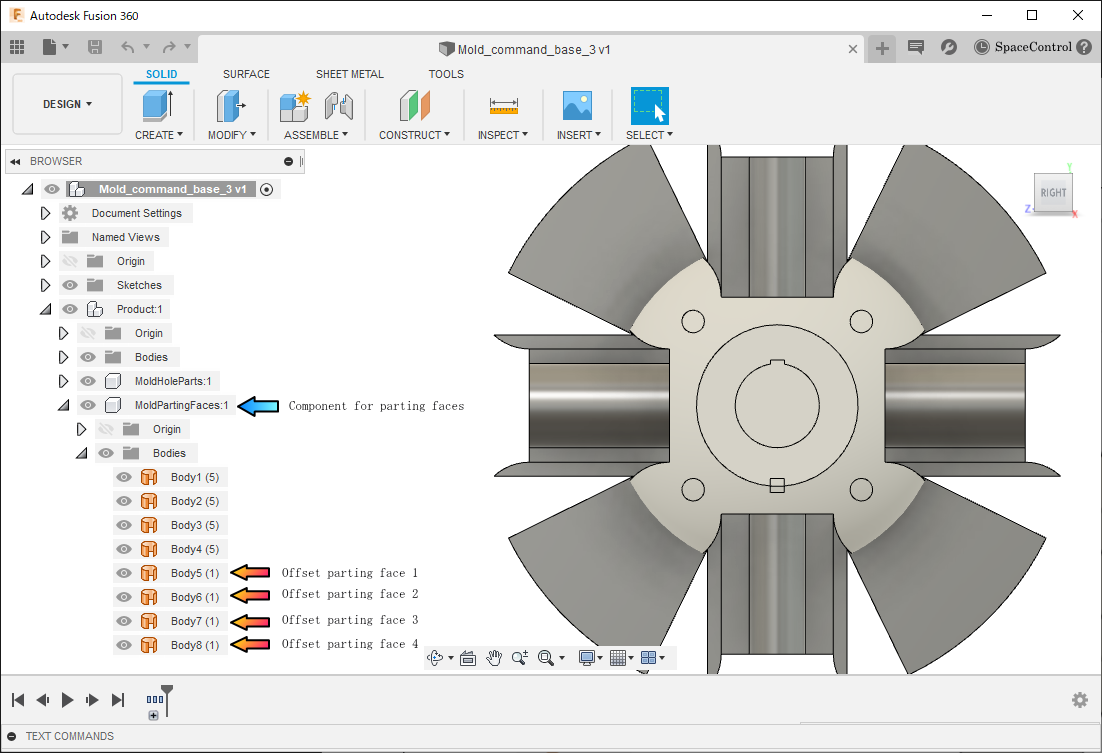Image resolution: width=1102 pixels, height=753 pixels.
Task: Activate the Select tool icon
Action: pyautogui.click(x=649, y=106)
